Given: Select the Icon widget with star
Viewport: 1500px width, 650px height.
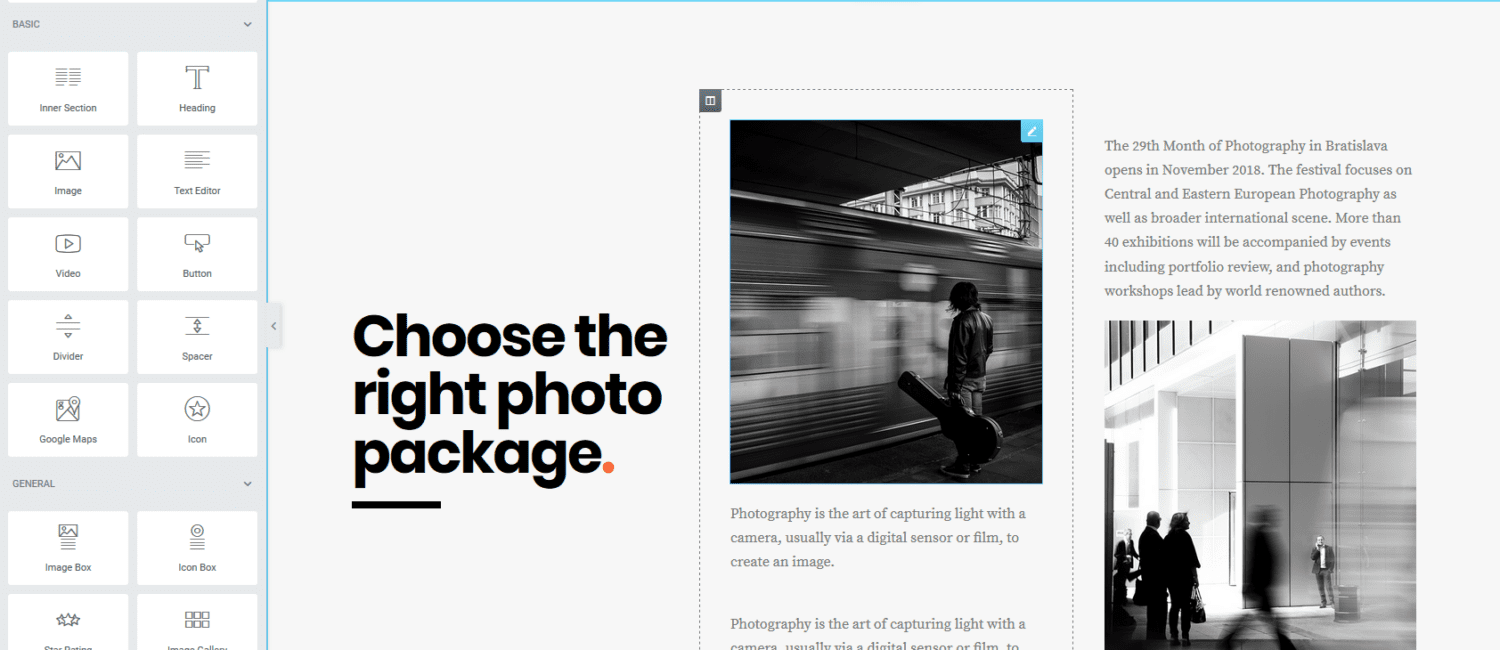Looking at the screenshot, I should click(x=197, y=420).
